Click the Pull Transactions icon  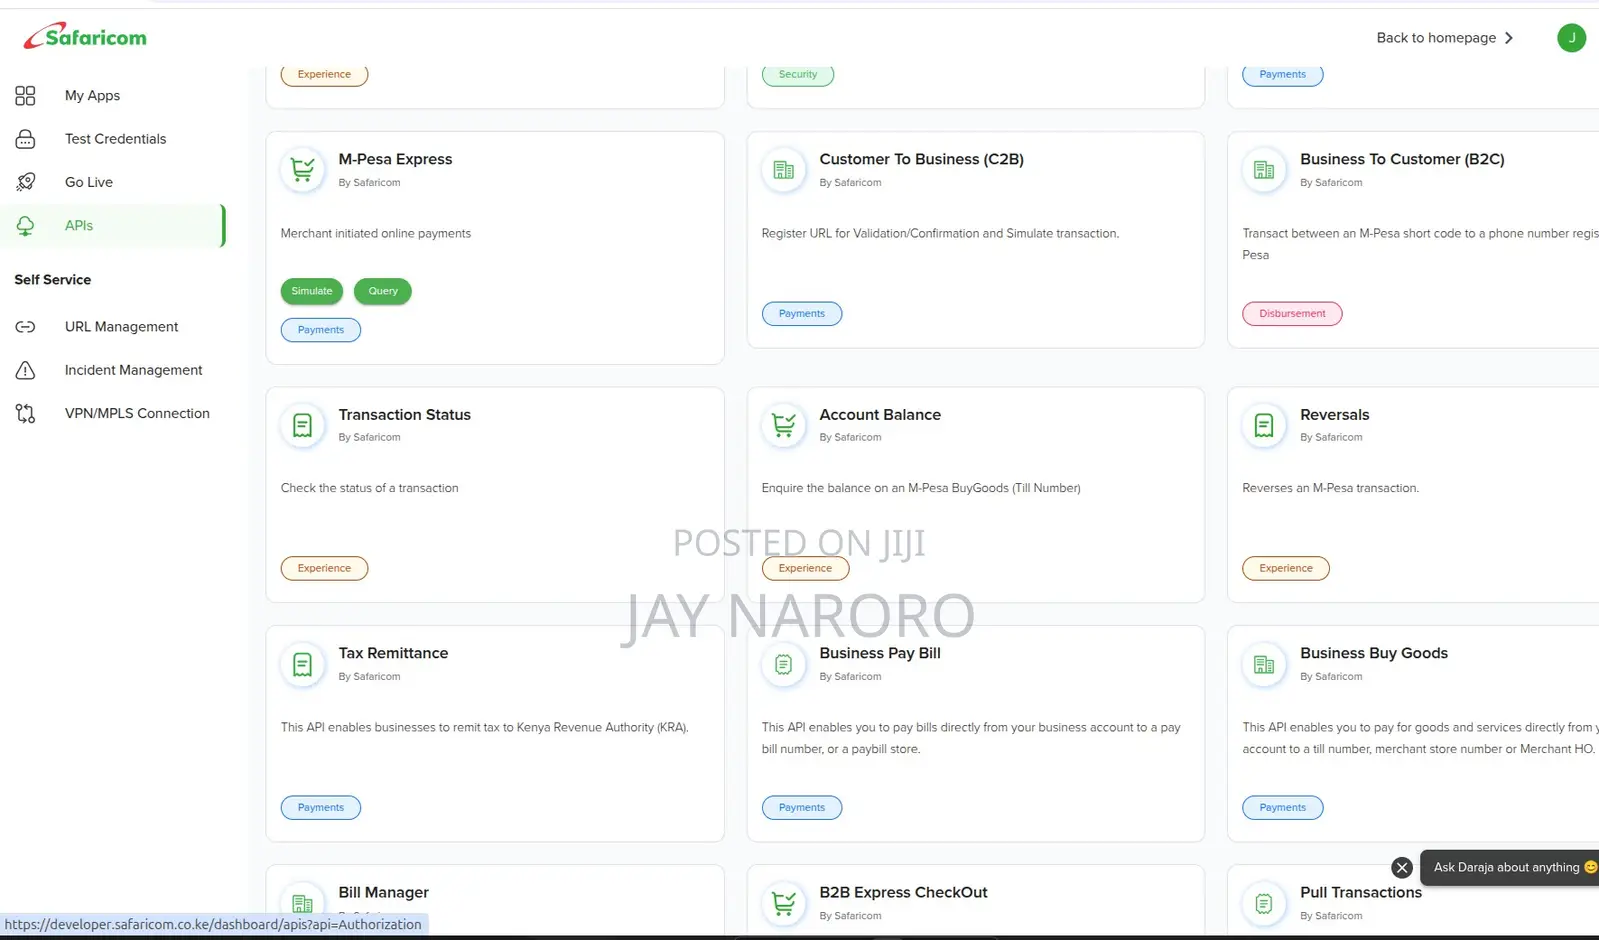tap(1264, 903)
